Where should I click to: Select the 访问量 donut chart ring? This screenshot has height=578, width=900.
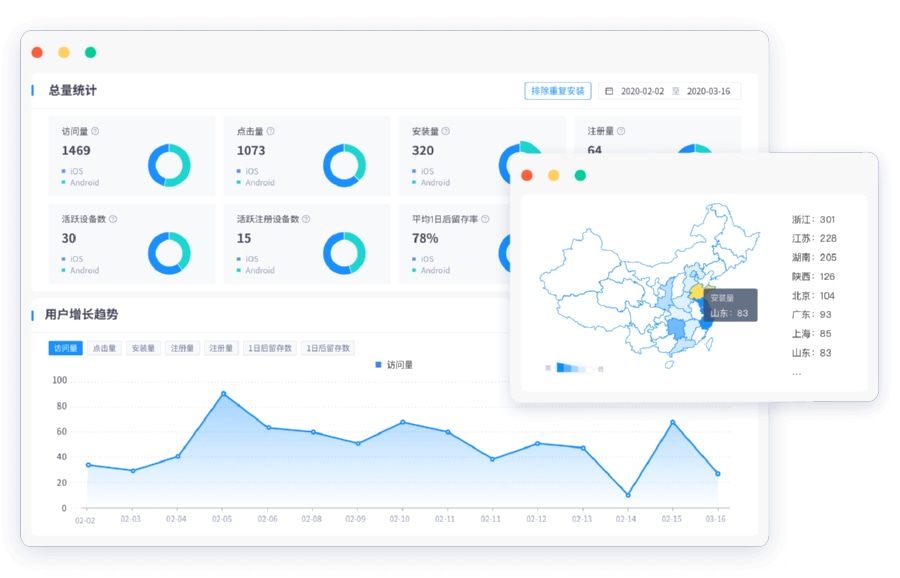(x=169, y=165)
